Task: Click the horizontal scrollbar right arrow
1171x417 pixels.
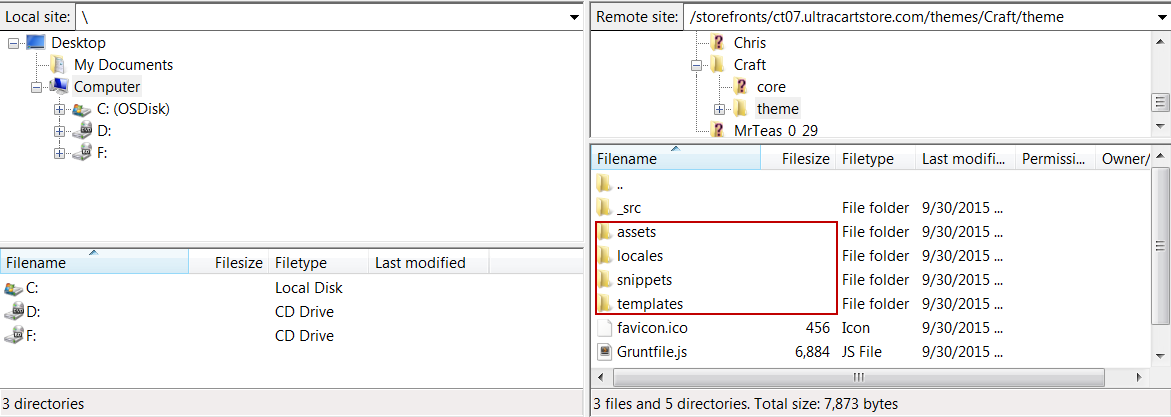Action: point(1140,377)
